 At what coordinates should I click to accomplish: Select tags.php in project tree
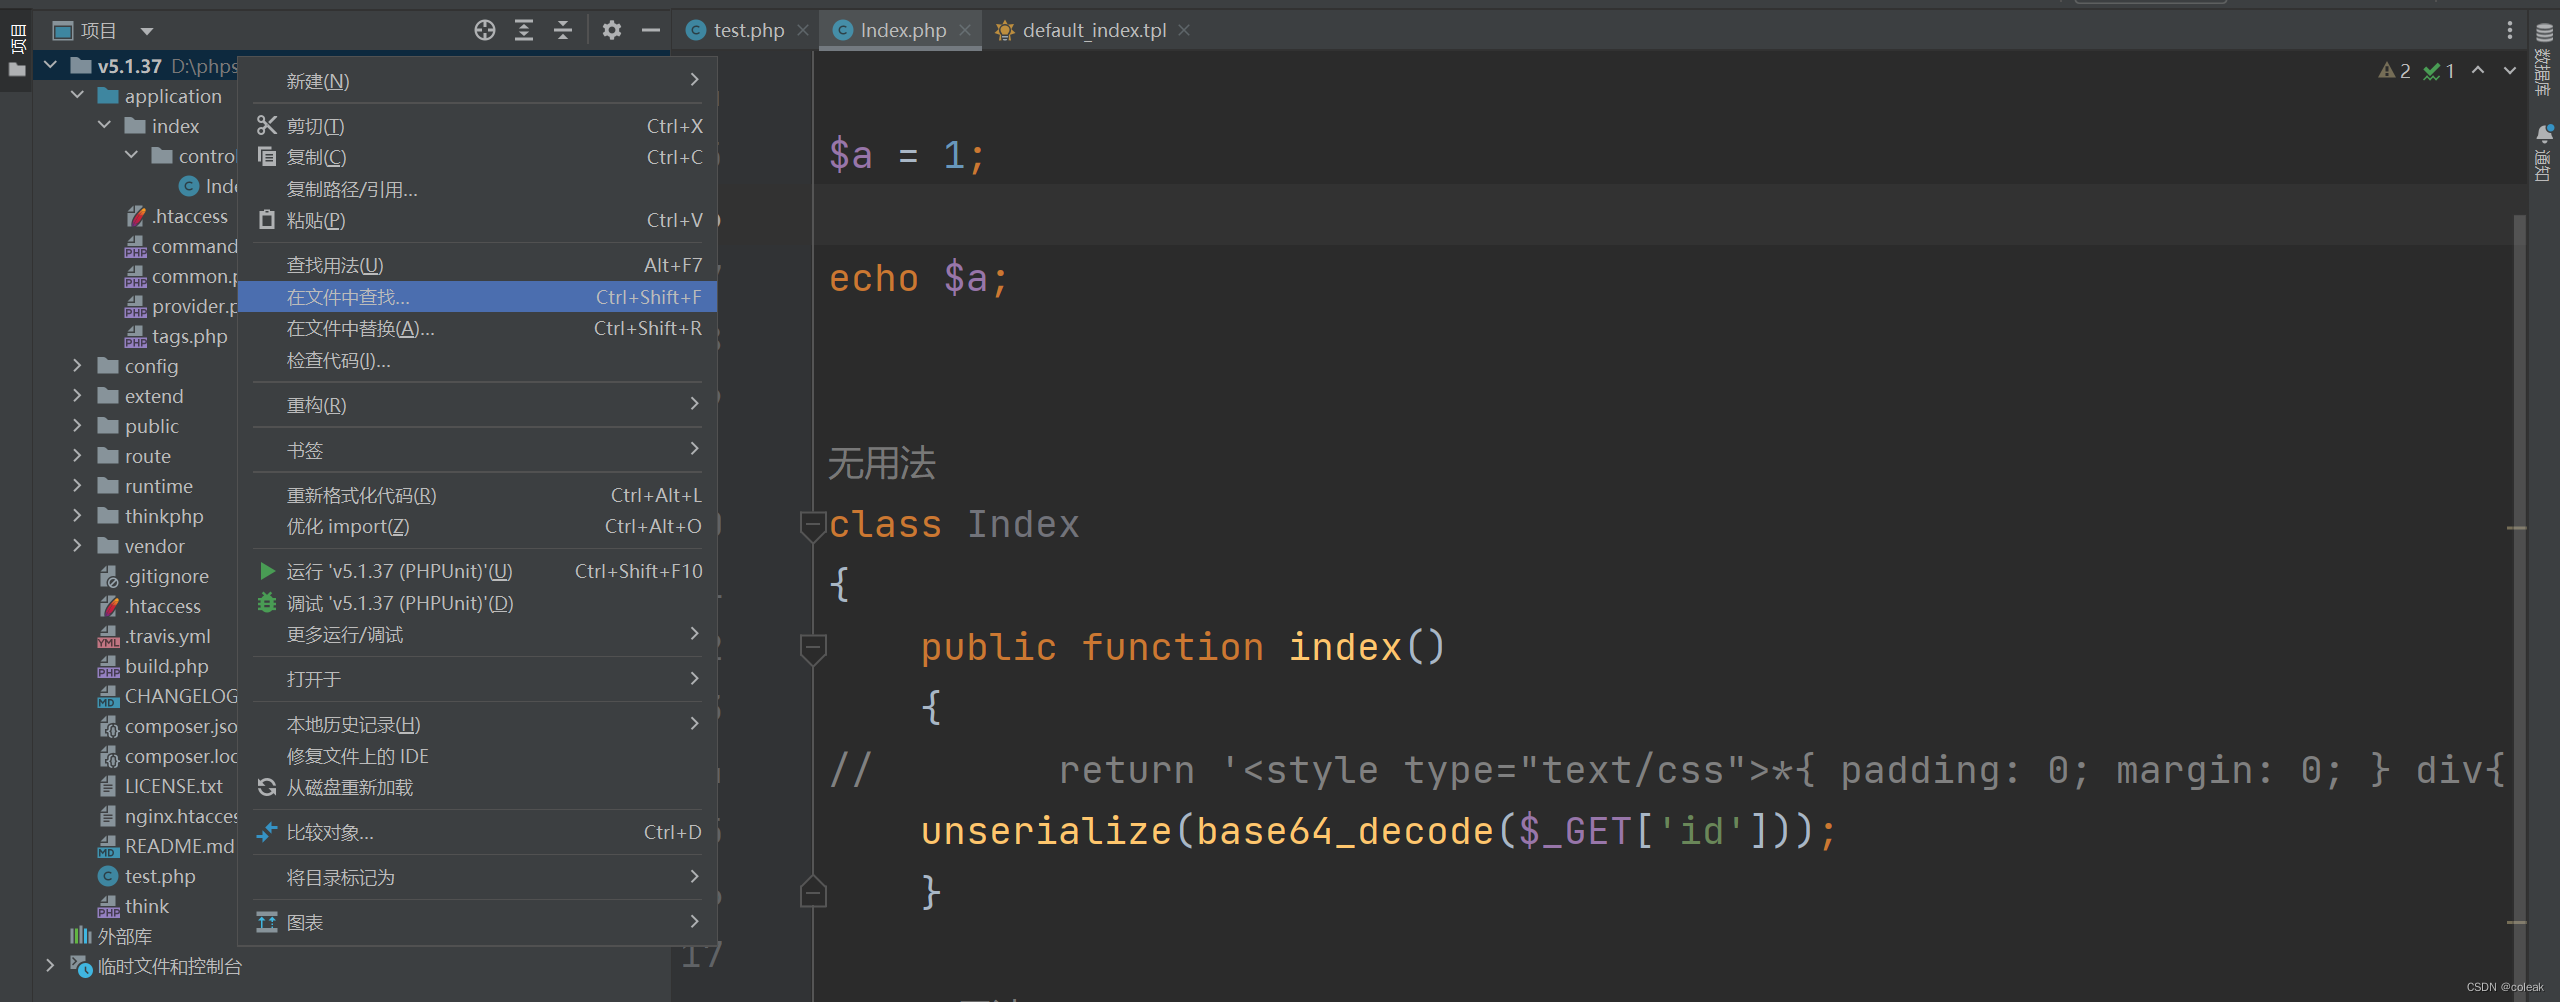189,336
